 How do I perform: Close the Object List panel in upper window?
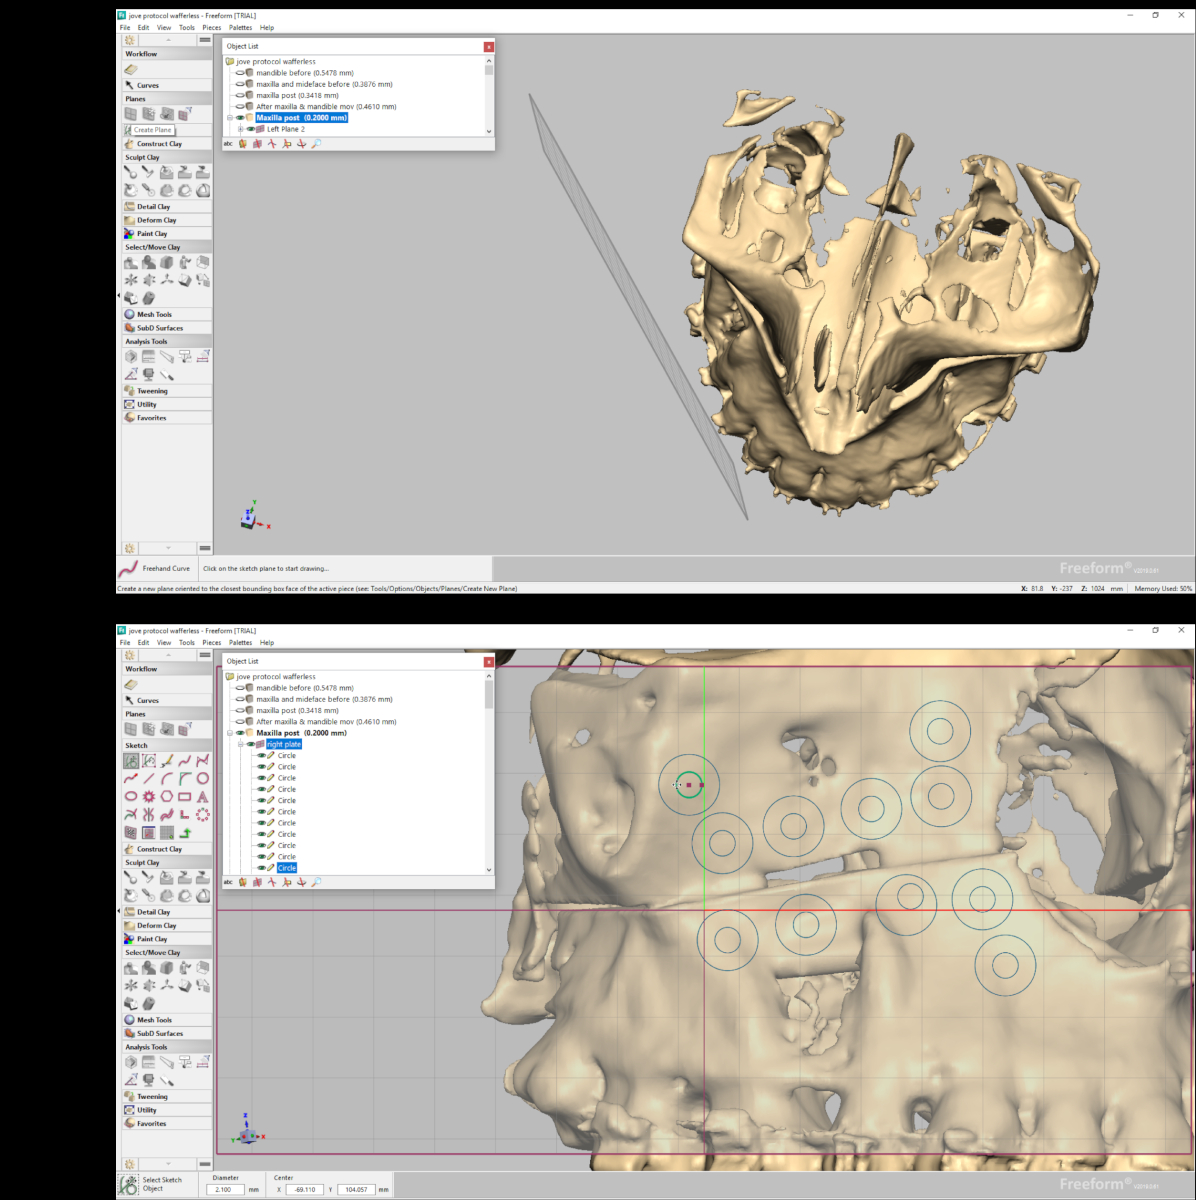[488, 47]
